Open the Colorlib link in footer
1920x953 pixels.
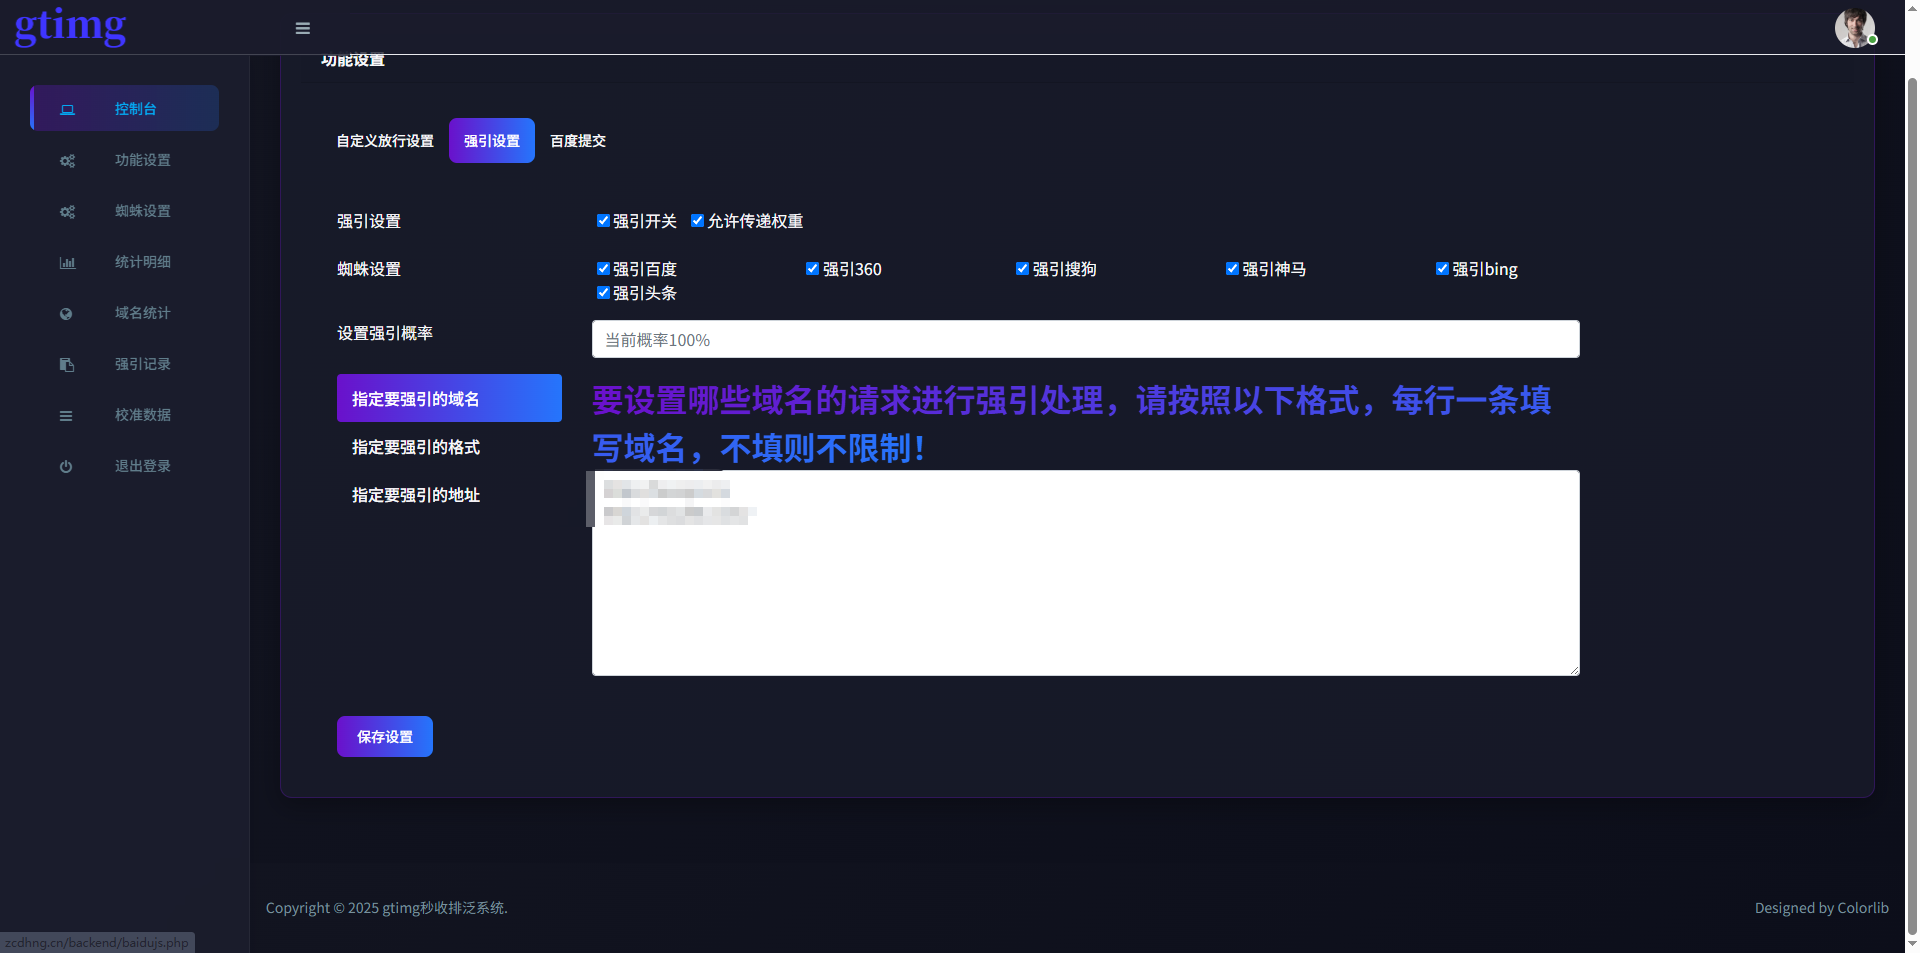[x=1863, y=908]
